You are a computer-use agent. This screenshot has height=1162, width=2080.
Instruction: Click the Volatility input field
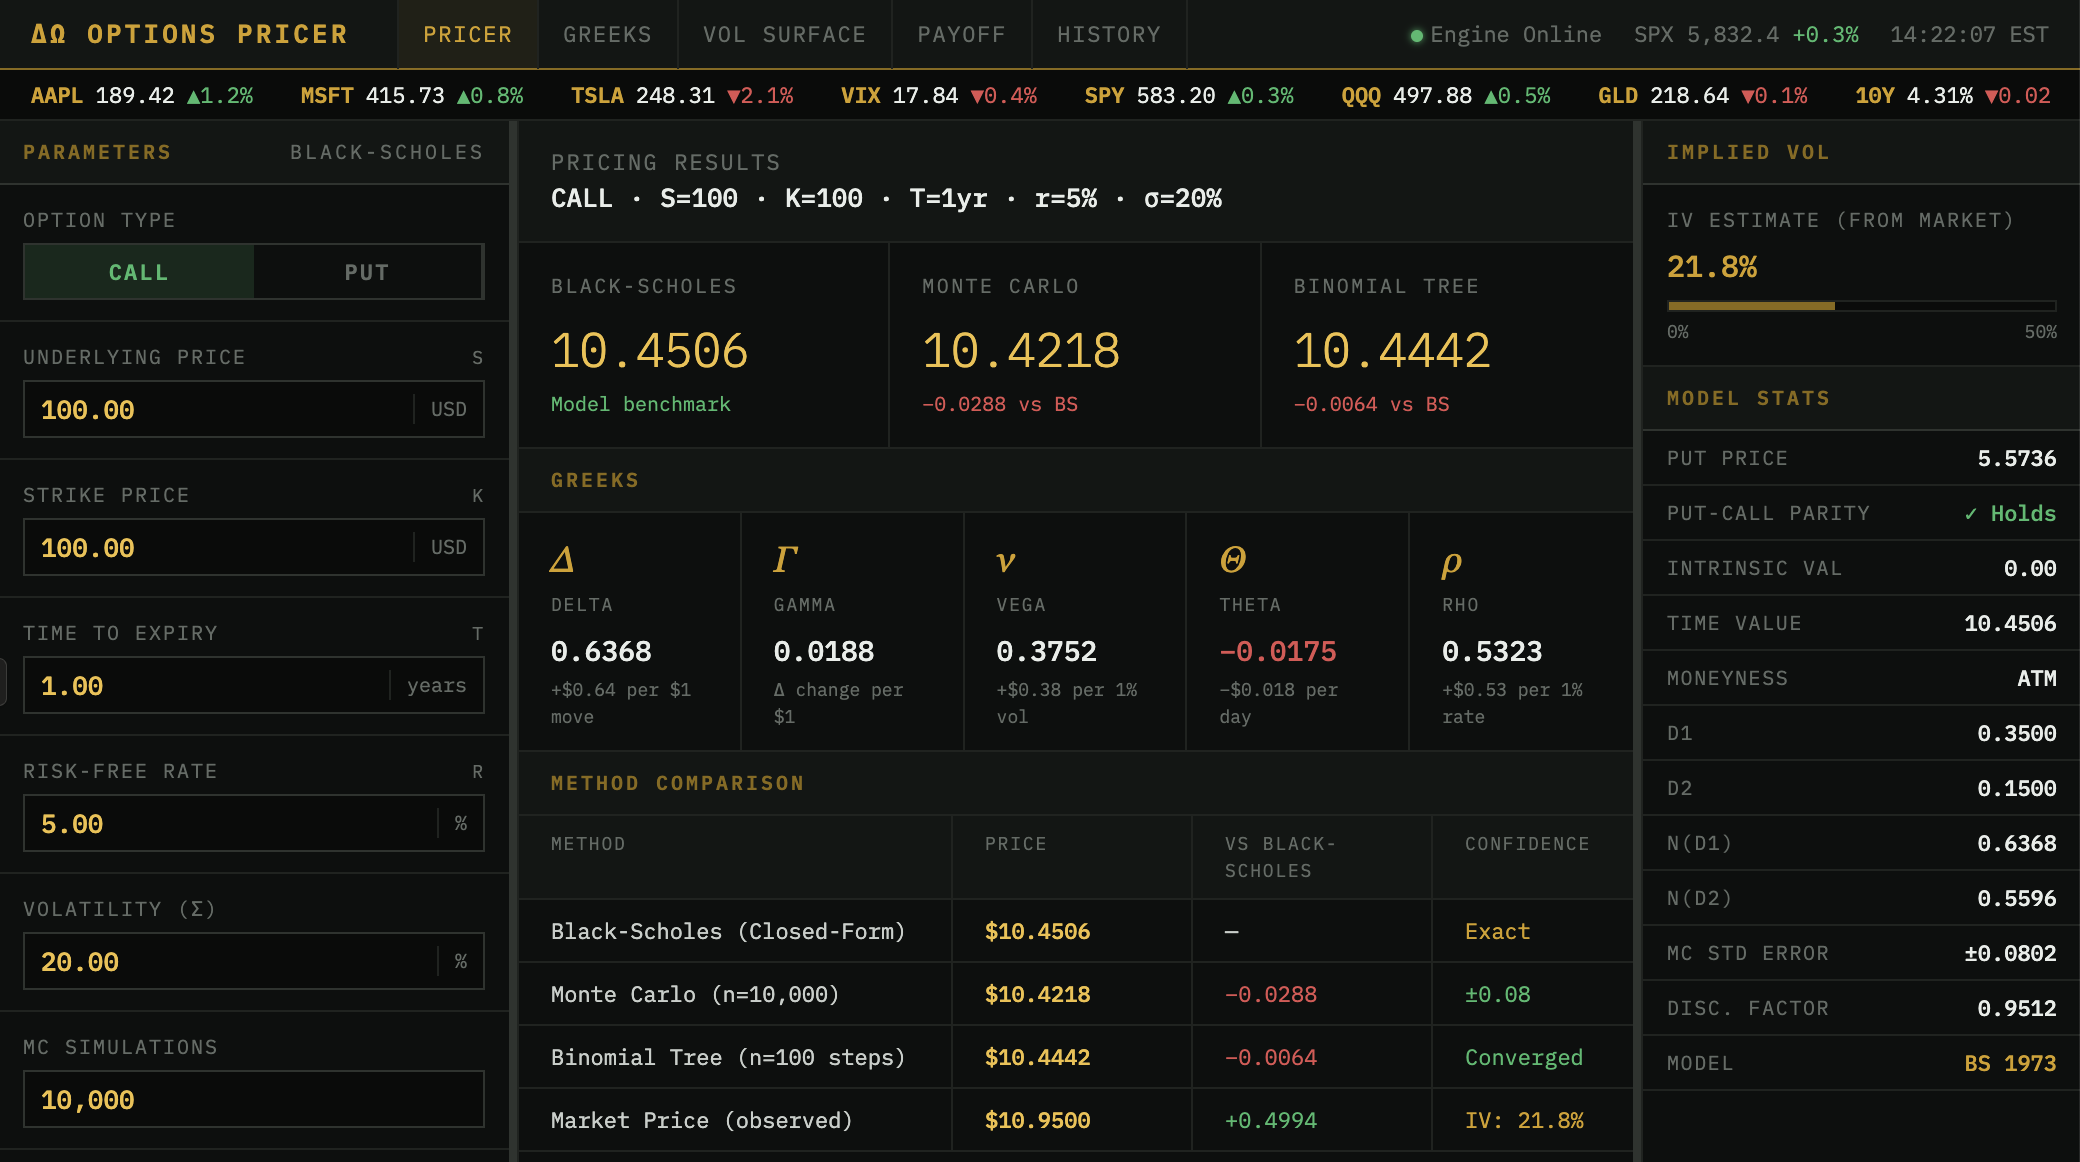click(x=254, y=961)
